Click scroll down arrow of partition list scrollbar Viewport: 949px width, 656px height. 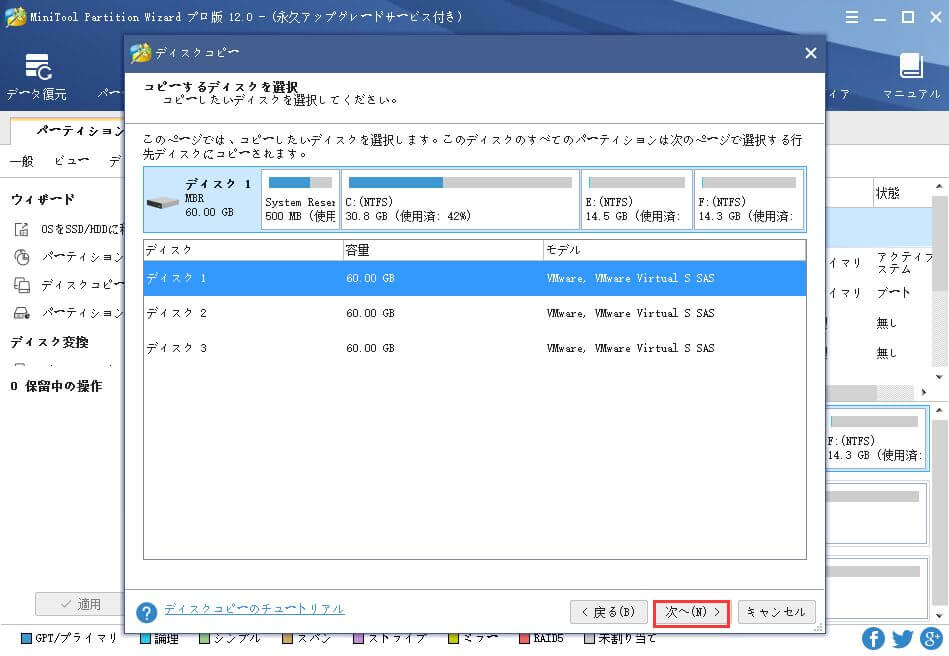tap(939, 376)
